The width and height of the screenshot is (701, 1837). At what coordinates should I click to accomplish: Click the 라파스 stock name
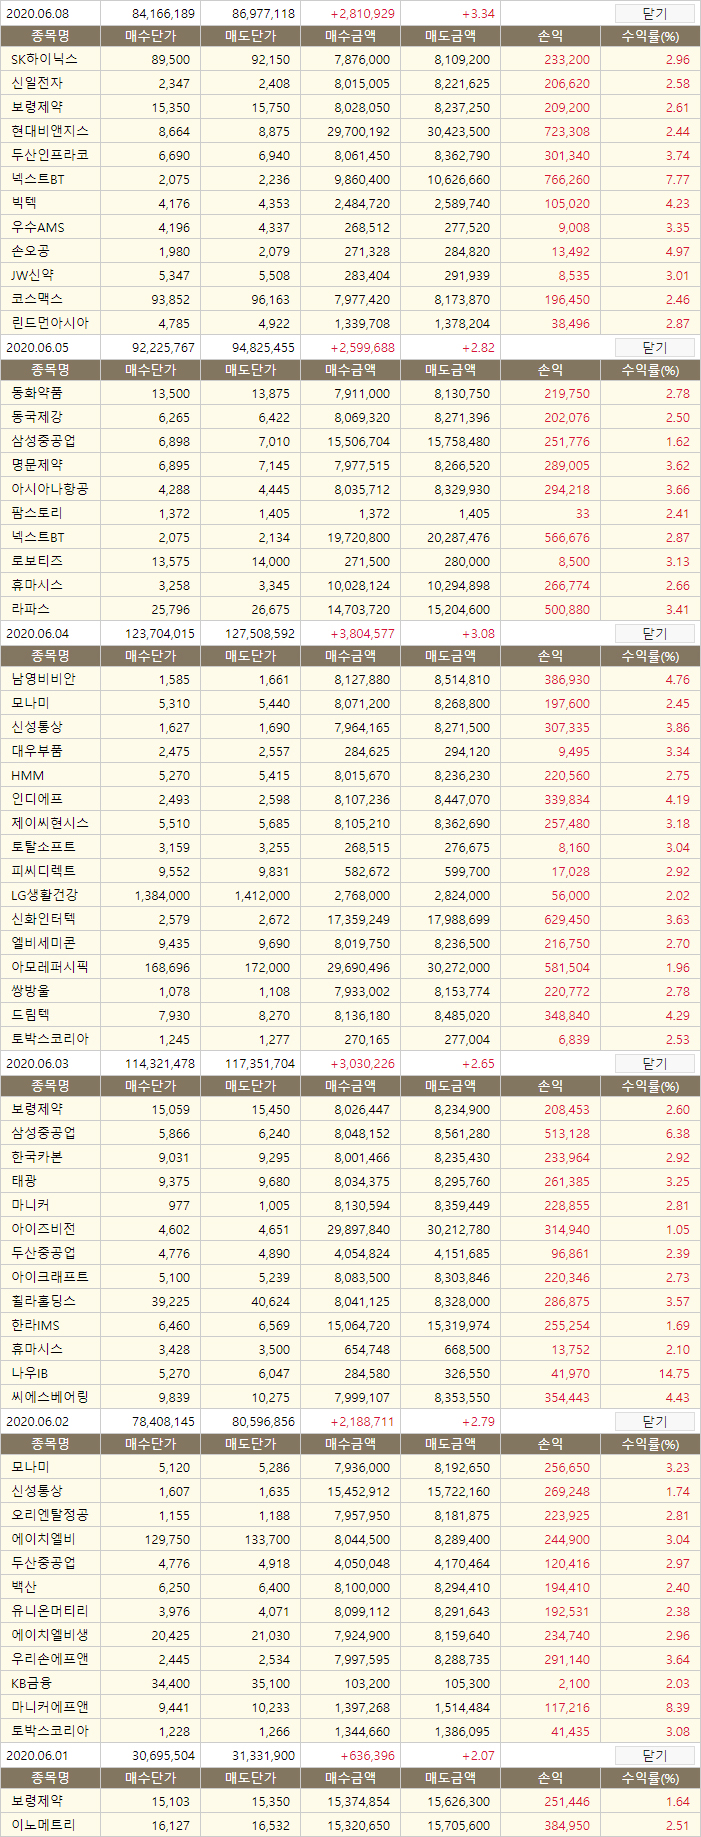coord(30,610)
